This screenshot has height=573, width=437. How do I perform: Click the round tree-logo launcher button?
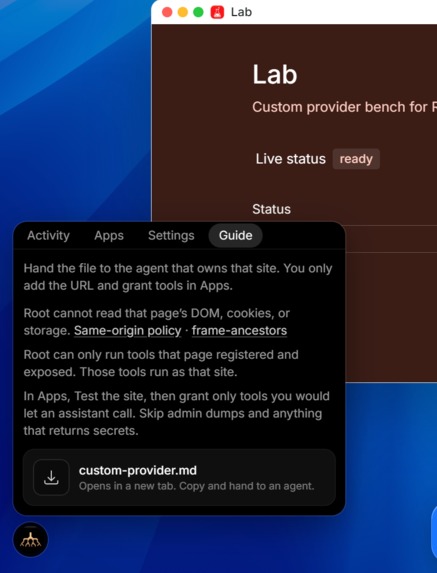tap(30, 539)
